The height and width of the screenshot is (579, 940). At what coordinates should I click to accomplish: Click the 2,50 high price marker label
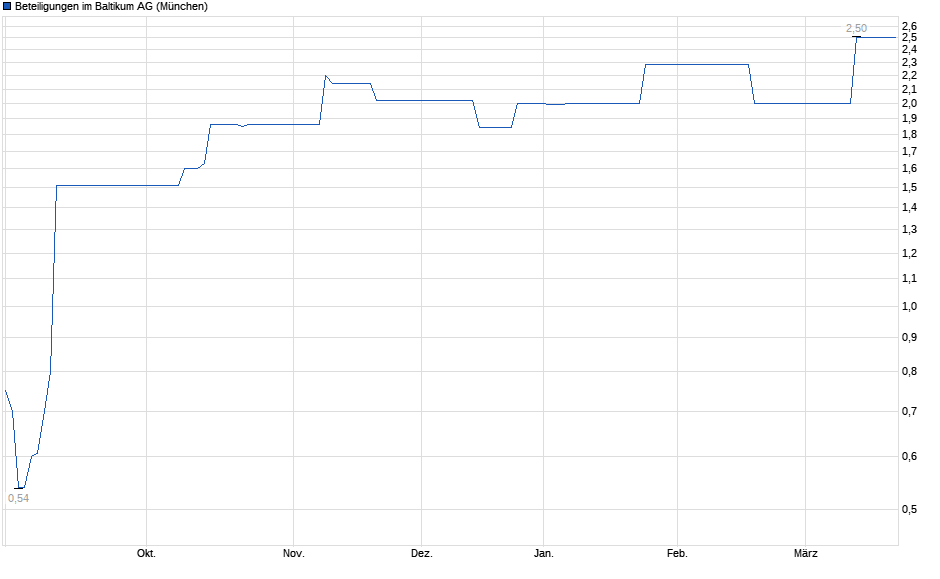[857, 26]
